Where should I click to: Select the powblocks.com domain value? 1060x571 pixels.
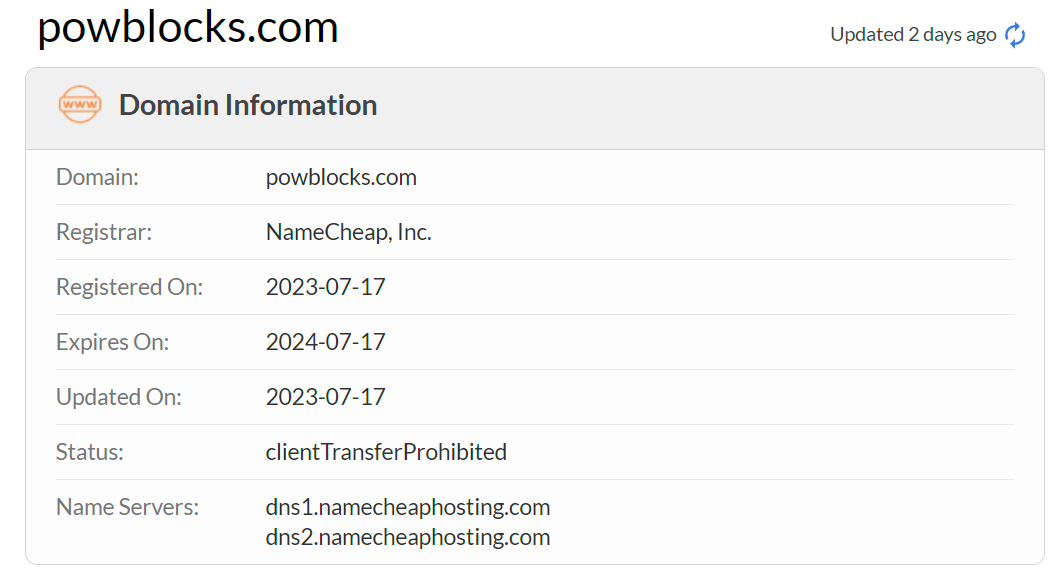pos(341,178)
